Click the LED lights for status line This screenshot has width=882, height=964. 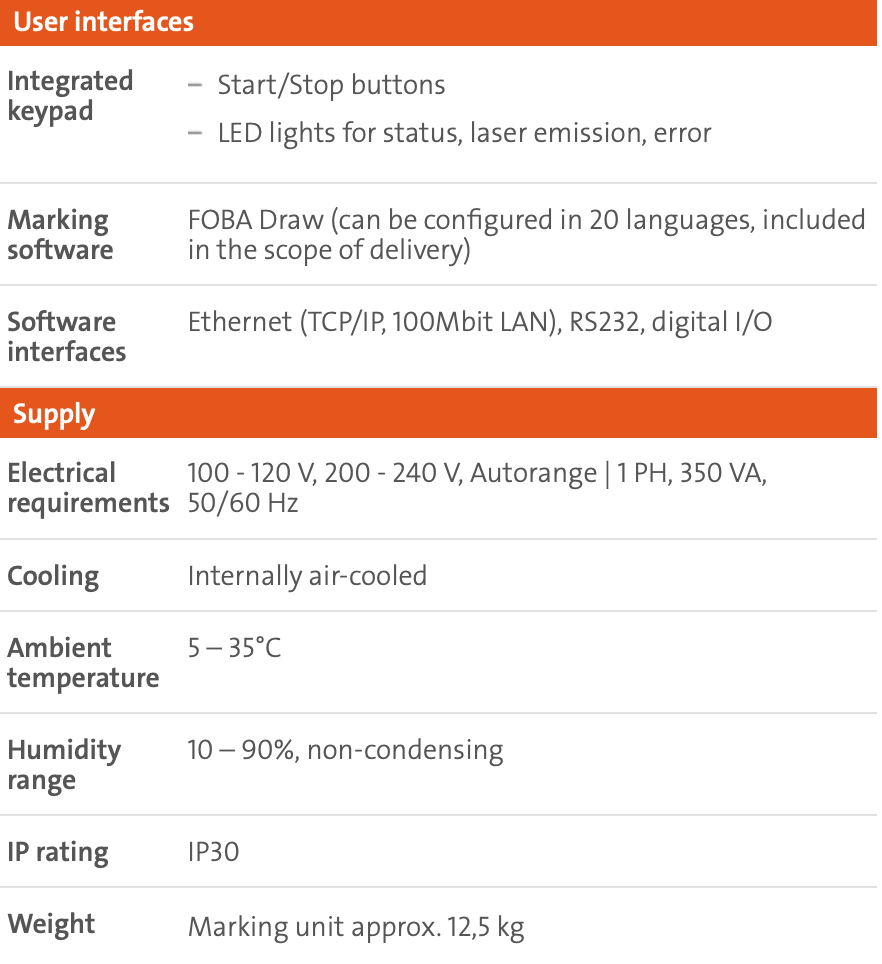coord(464,133)
